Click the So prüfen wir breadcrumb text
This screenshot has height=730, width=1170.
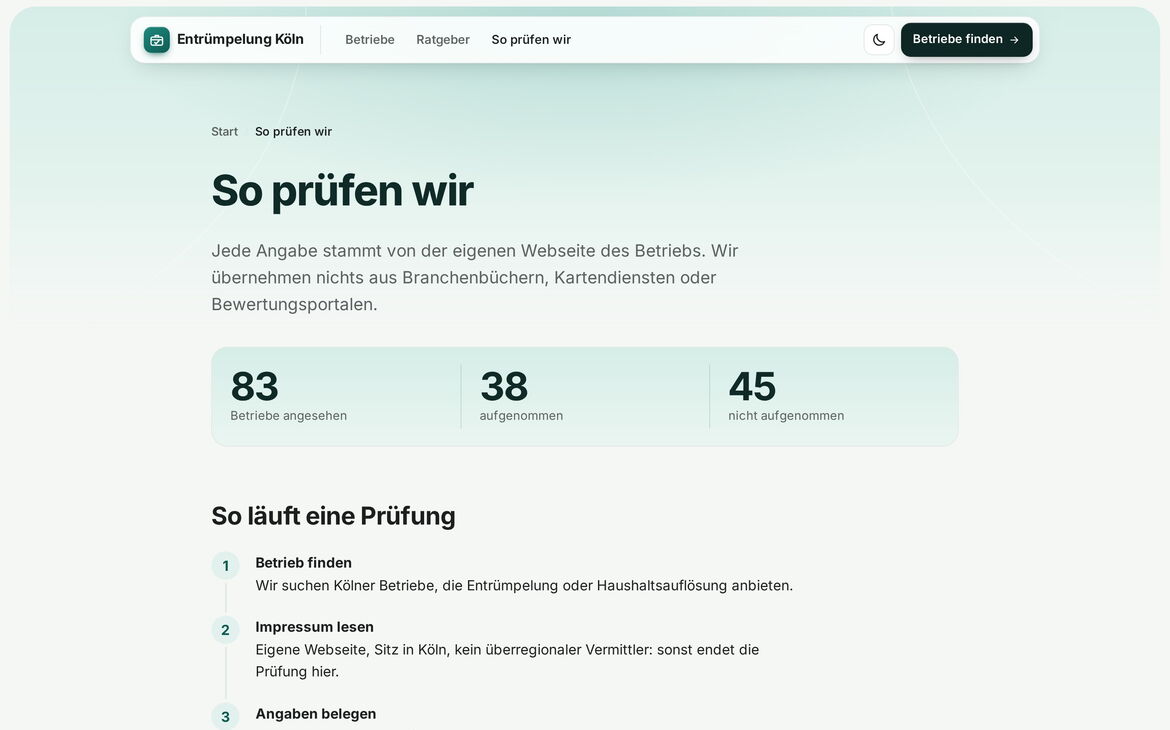[x=293, y=131]
